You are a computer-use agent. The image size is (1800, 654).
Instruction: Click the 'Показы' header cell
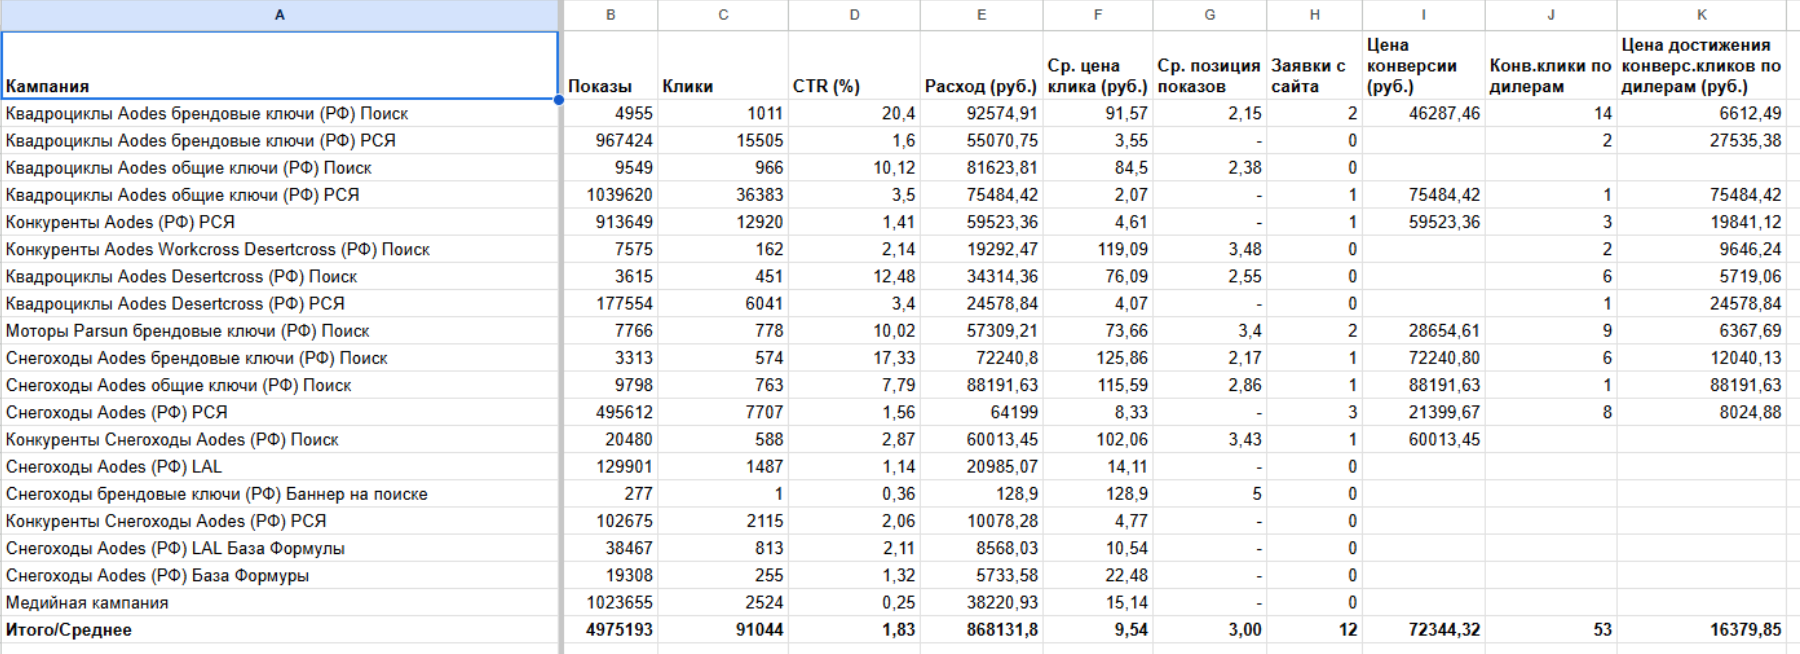pos(610,65)
